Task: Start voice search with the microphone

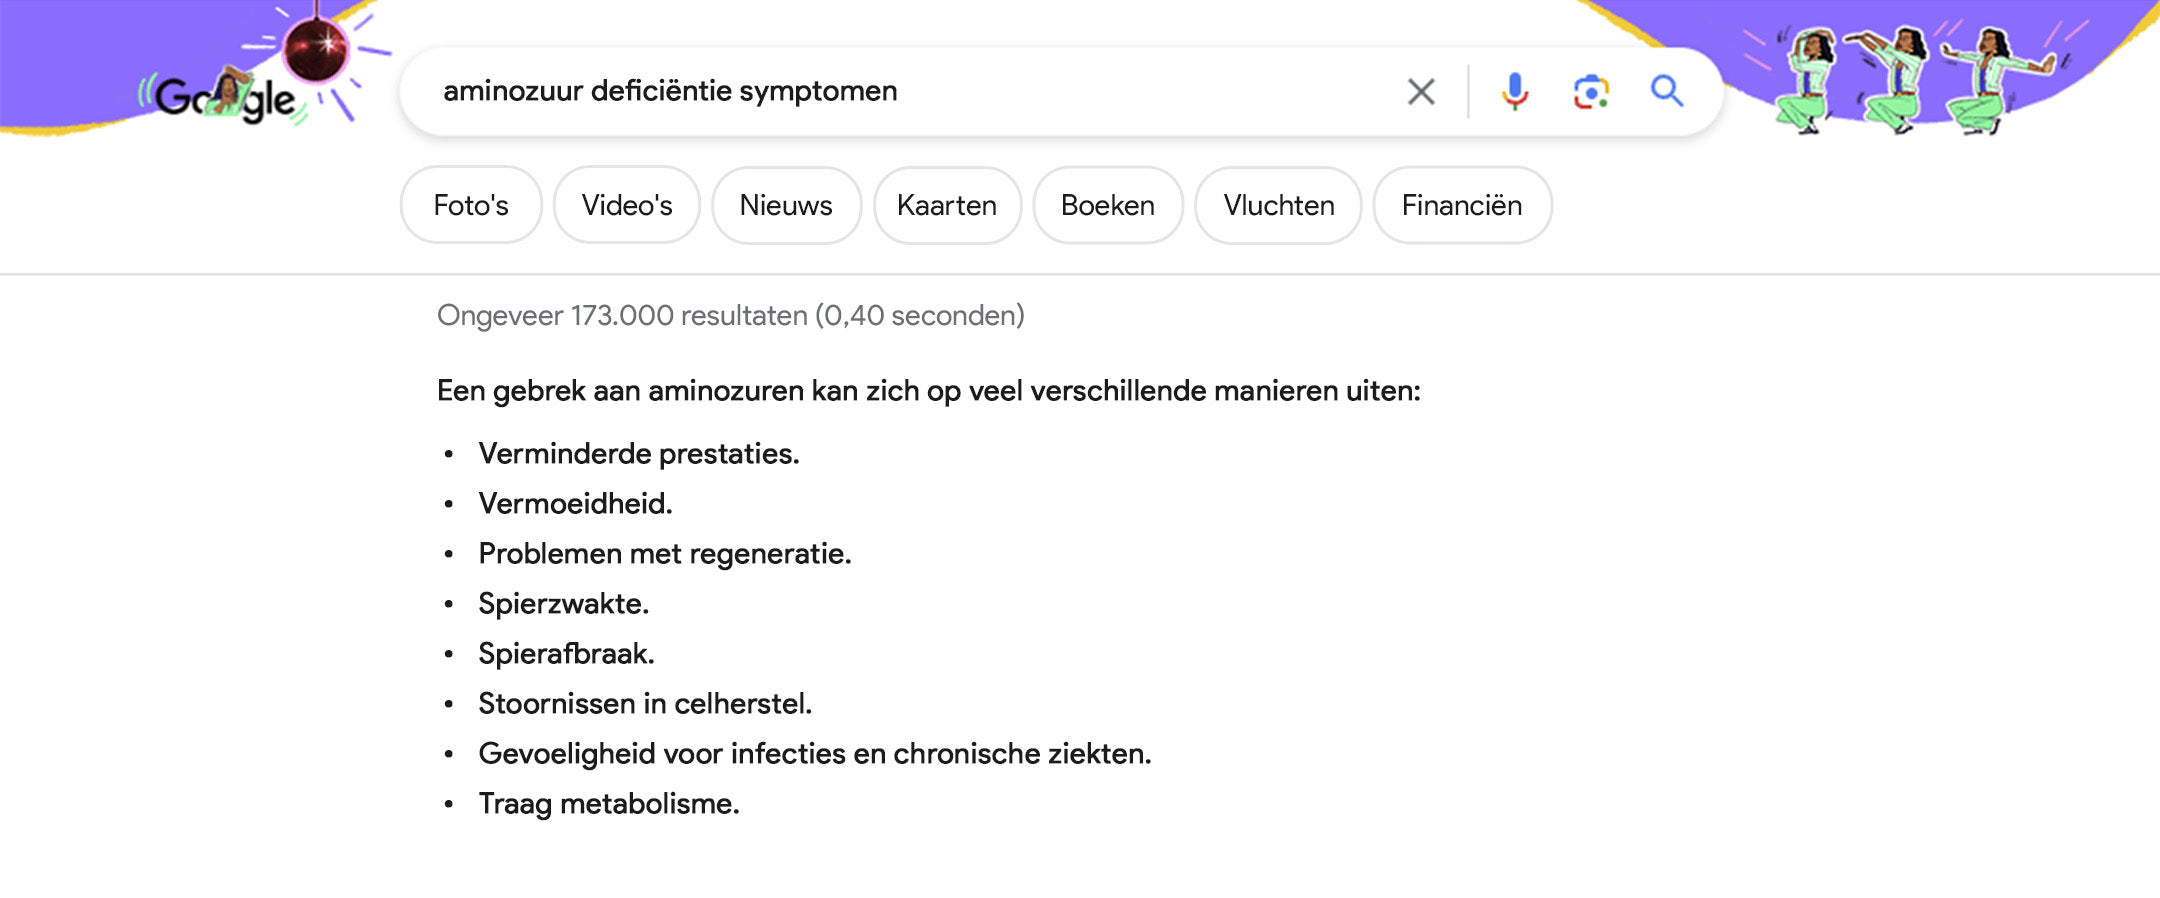Action: (x=1514, y=92)
